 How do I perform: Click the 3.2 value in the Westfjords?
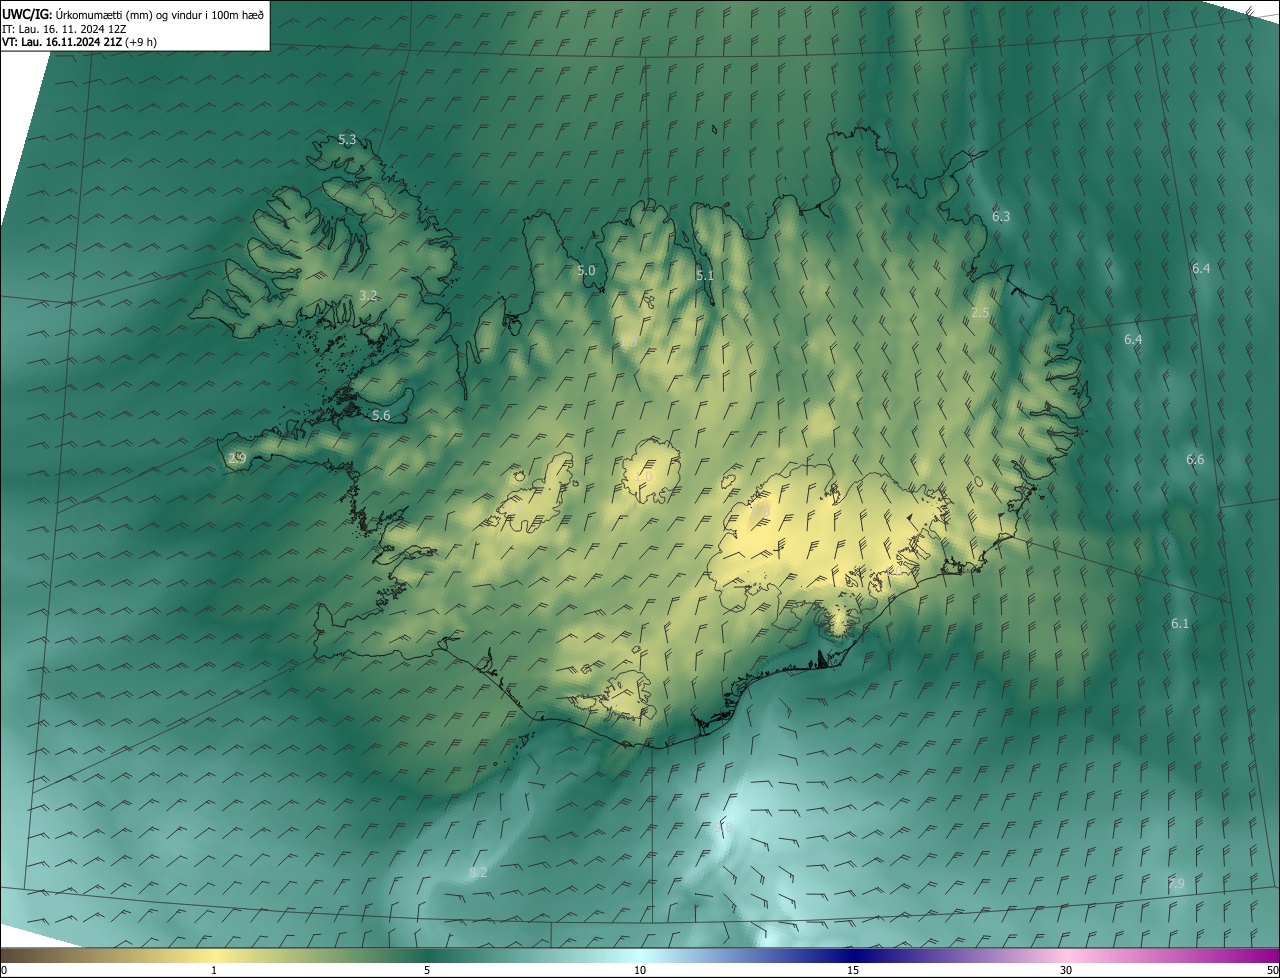(368, 295)
